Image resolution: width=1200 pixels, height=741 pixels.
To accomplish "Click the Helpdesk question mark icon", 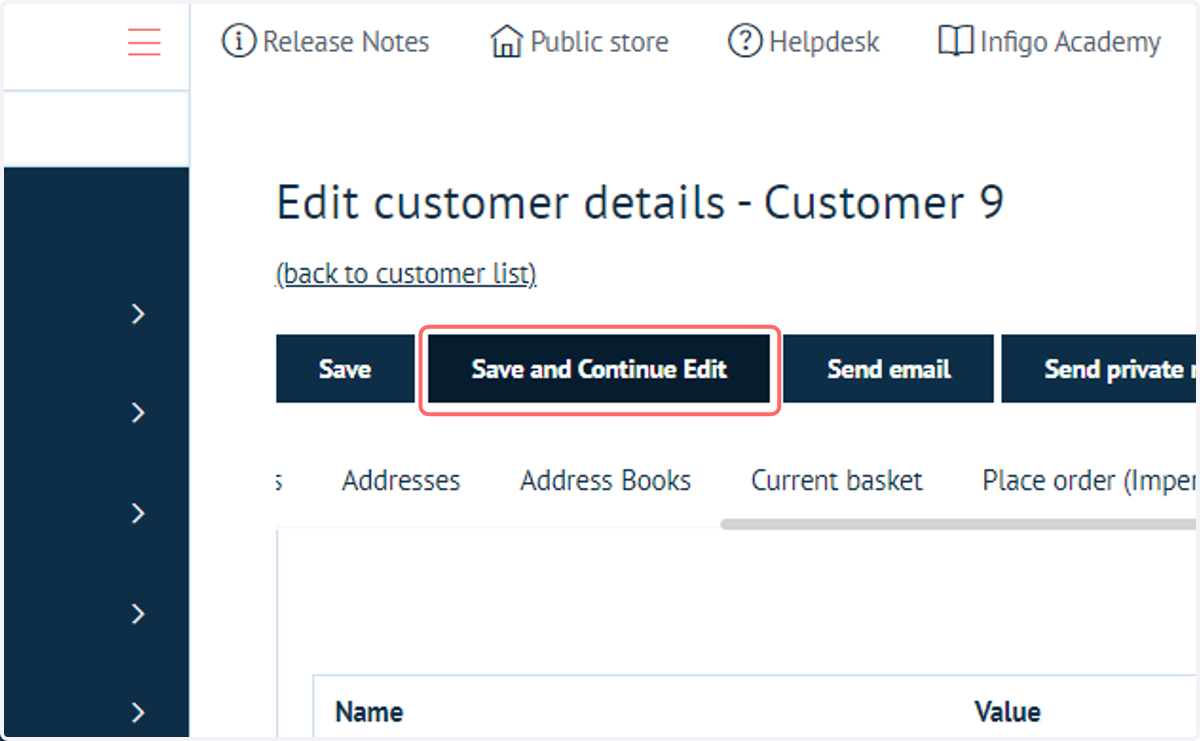I will tap(745, 42).
